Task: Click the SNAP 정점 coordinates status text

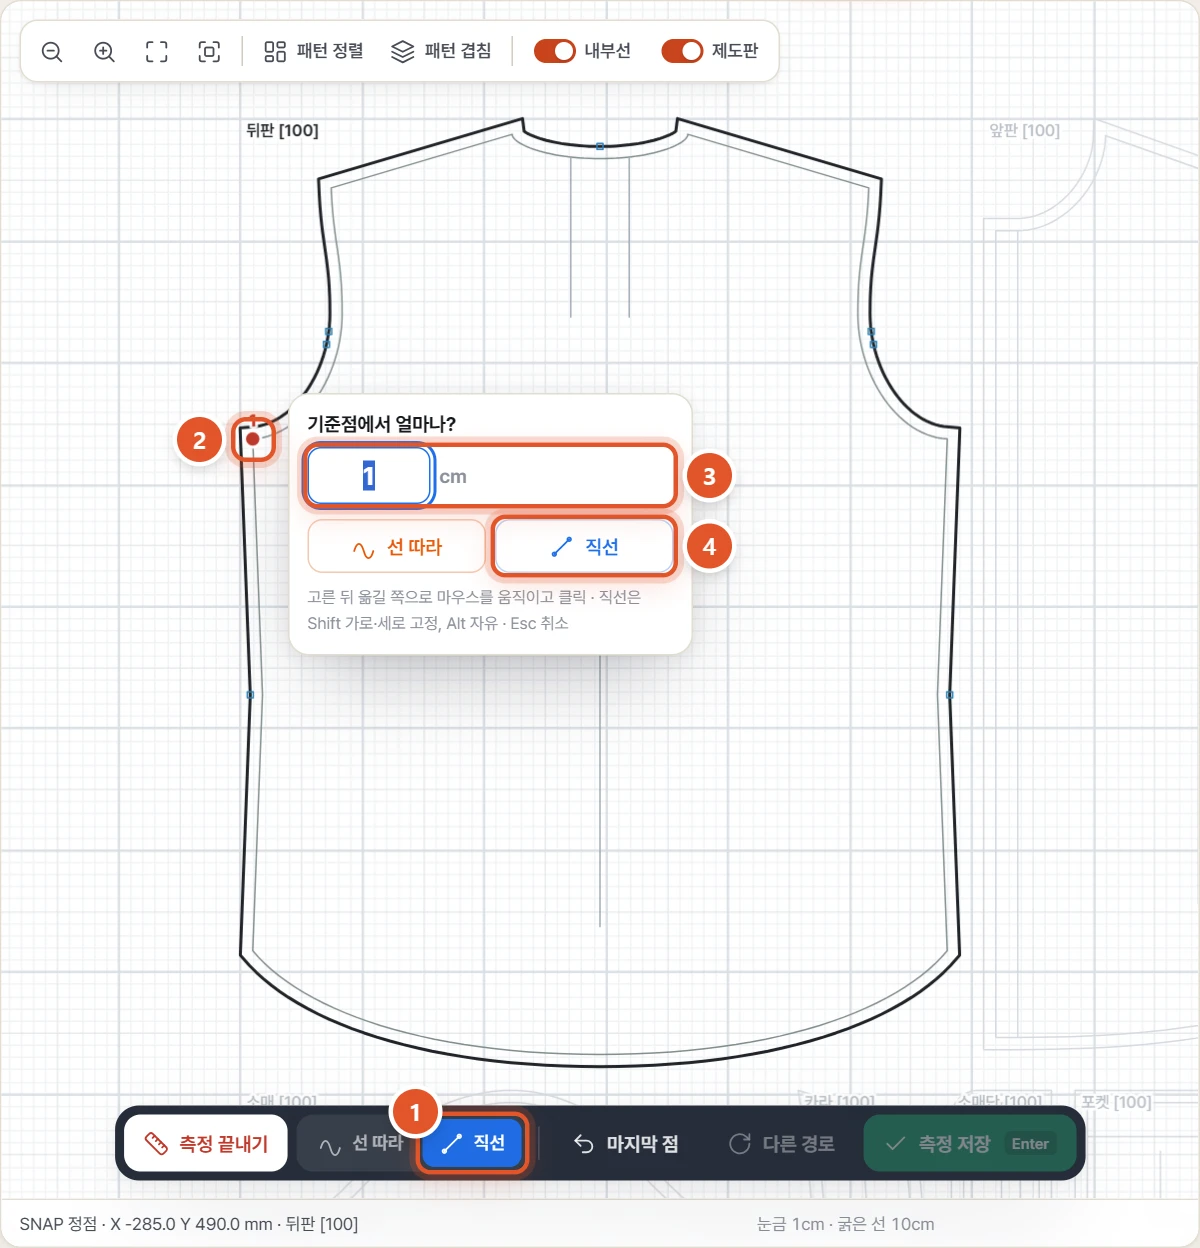Action: point(189,1224)
